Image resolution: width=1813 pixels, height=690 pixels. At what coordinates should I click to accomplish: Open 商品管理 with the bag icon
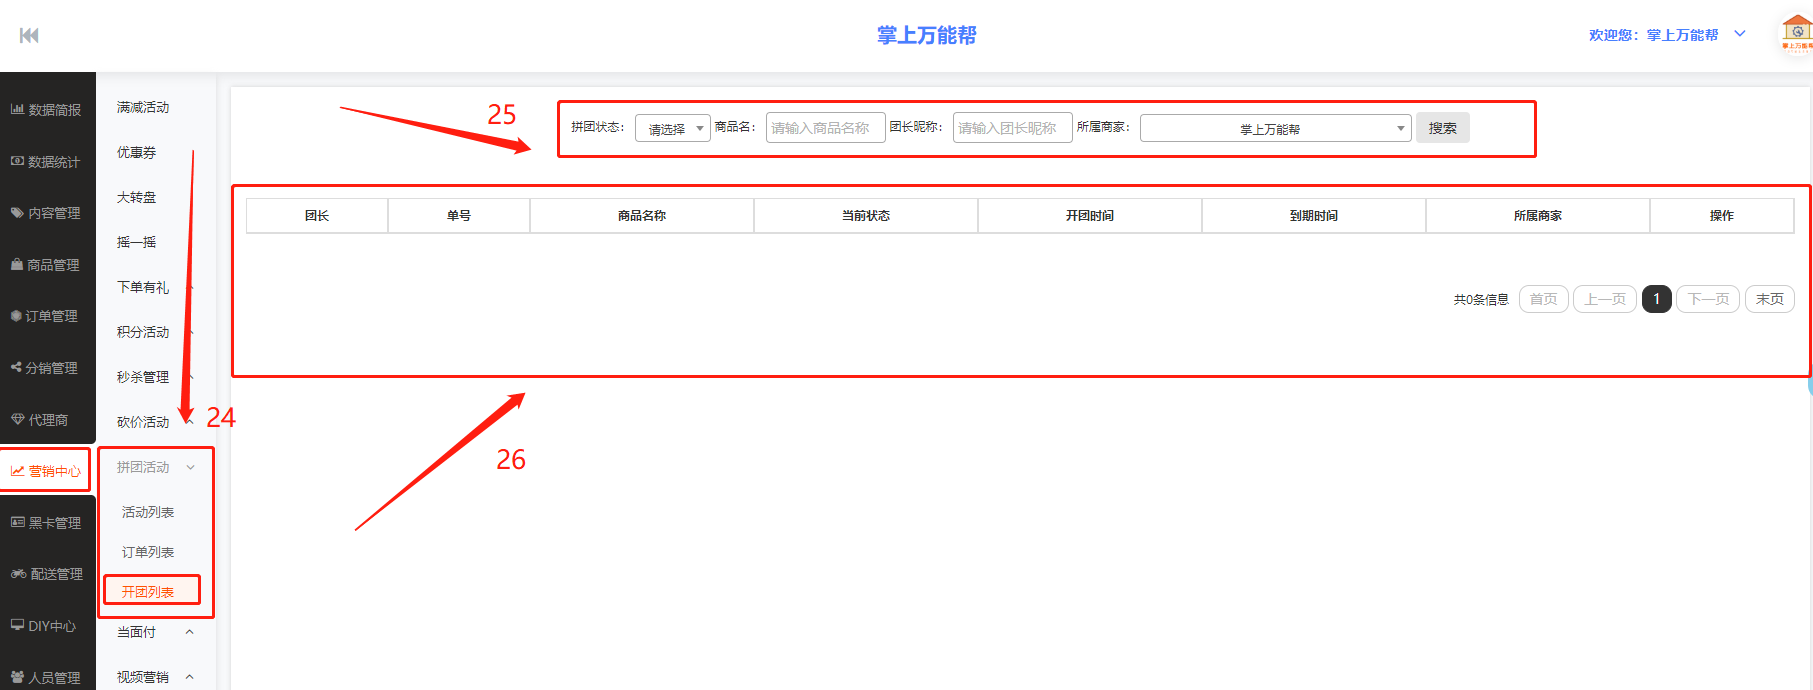[x=46, y=265]
